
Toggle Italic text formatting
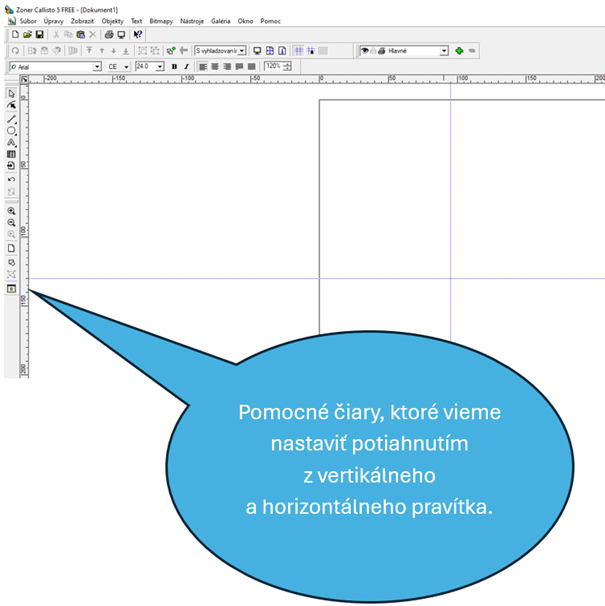point(186,67)
